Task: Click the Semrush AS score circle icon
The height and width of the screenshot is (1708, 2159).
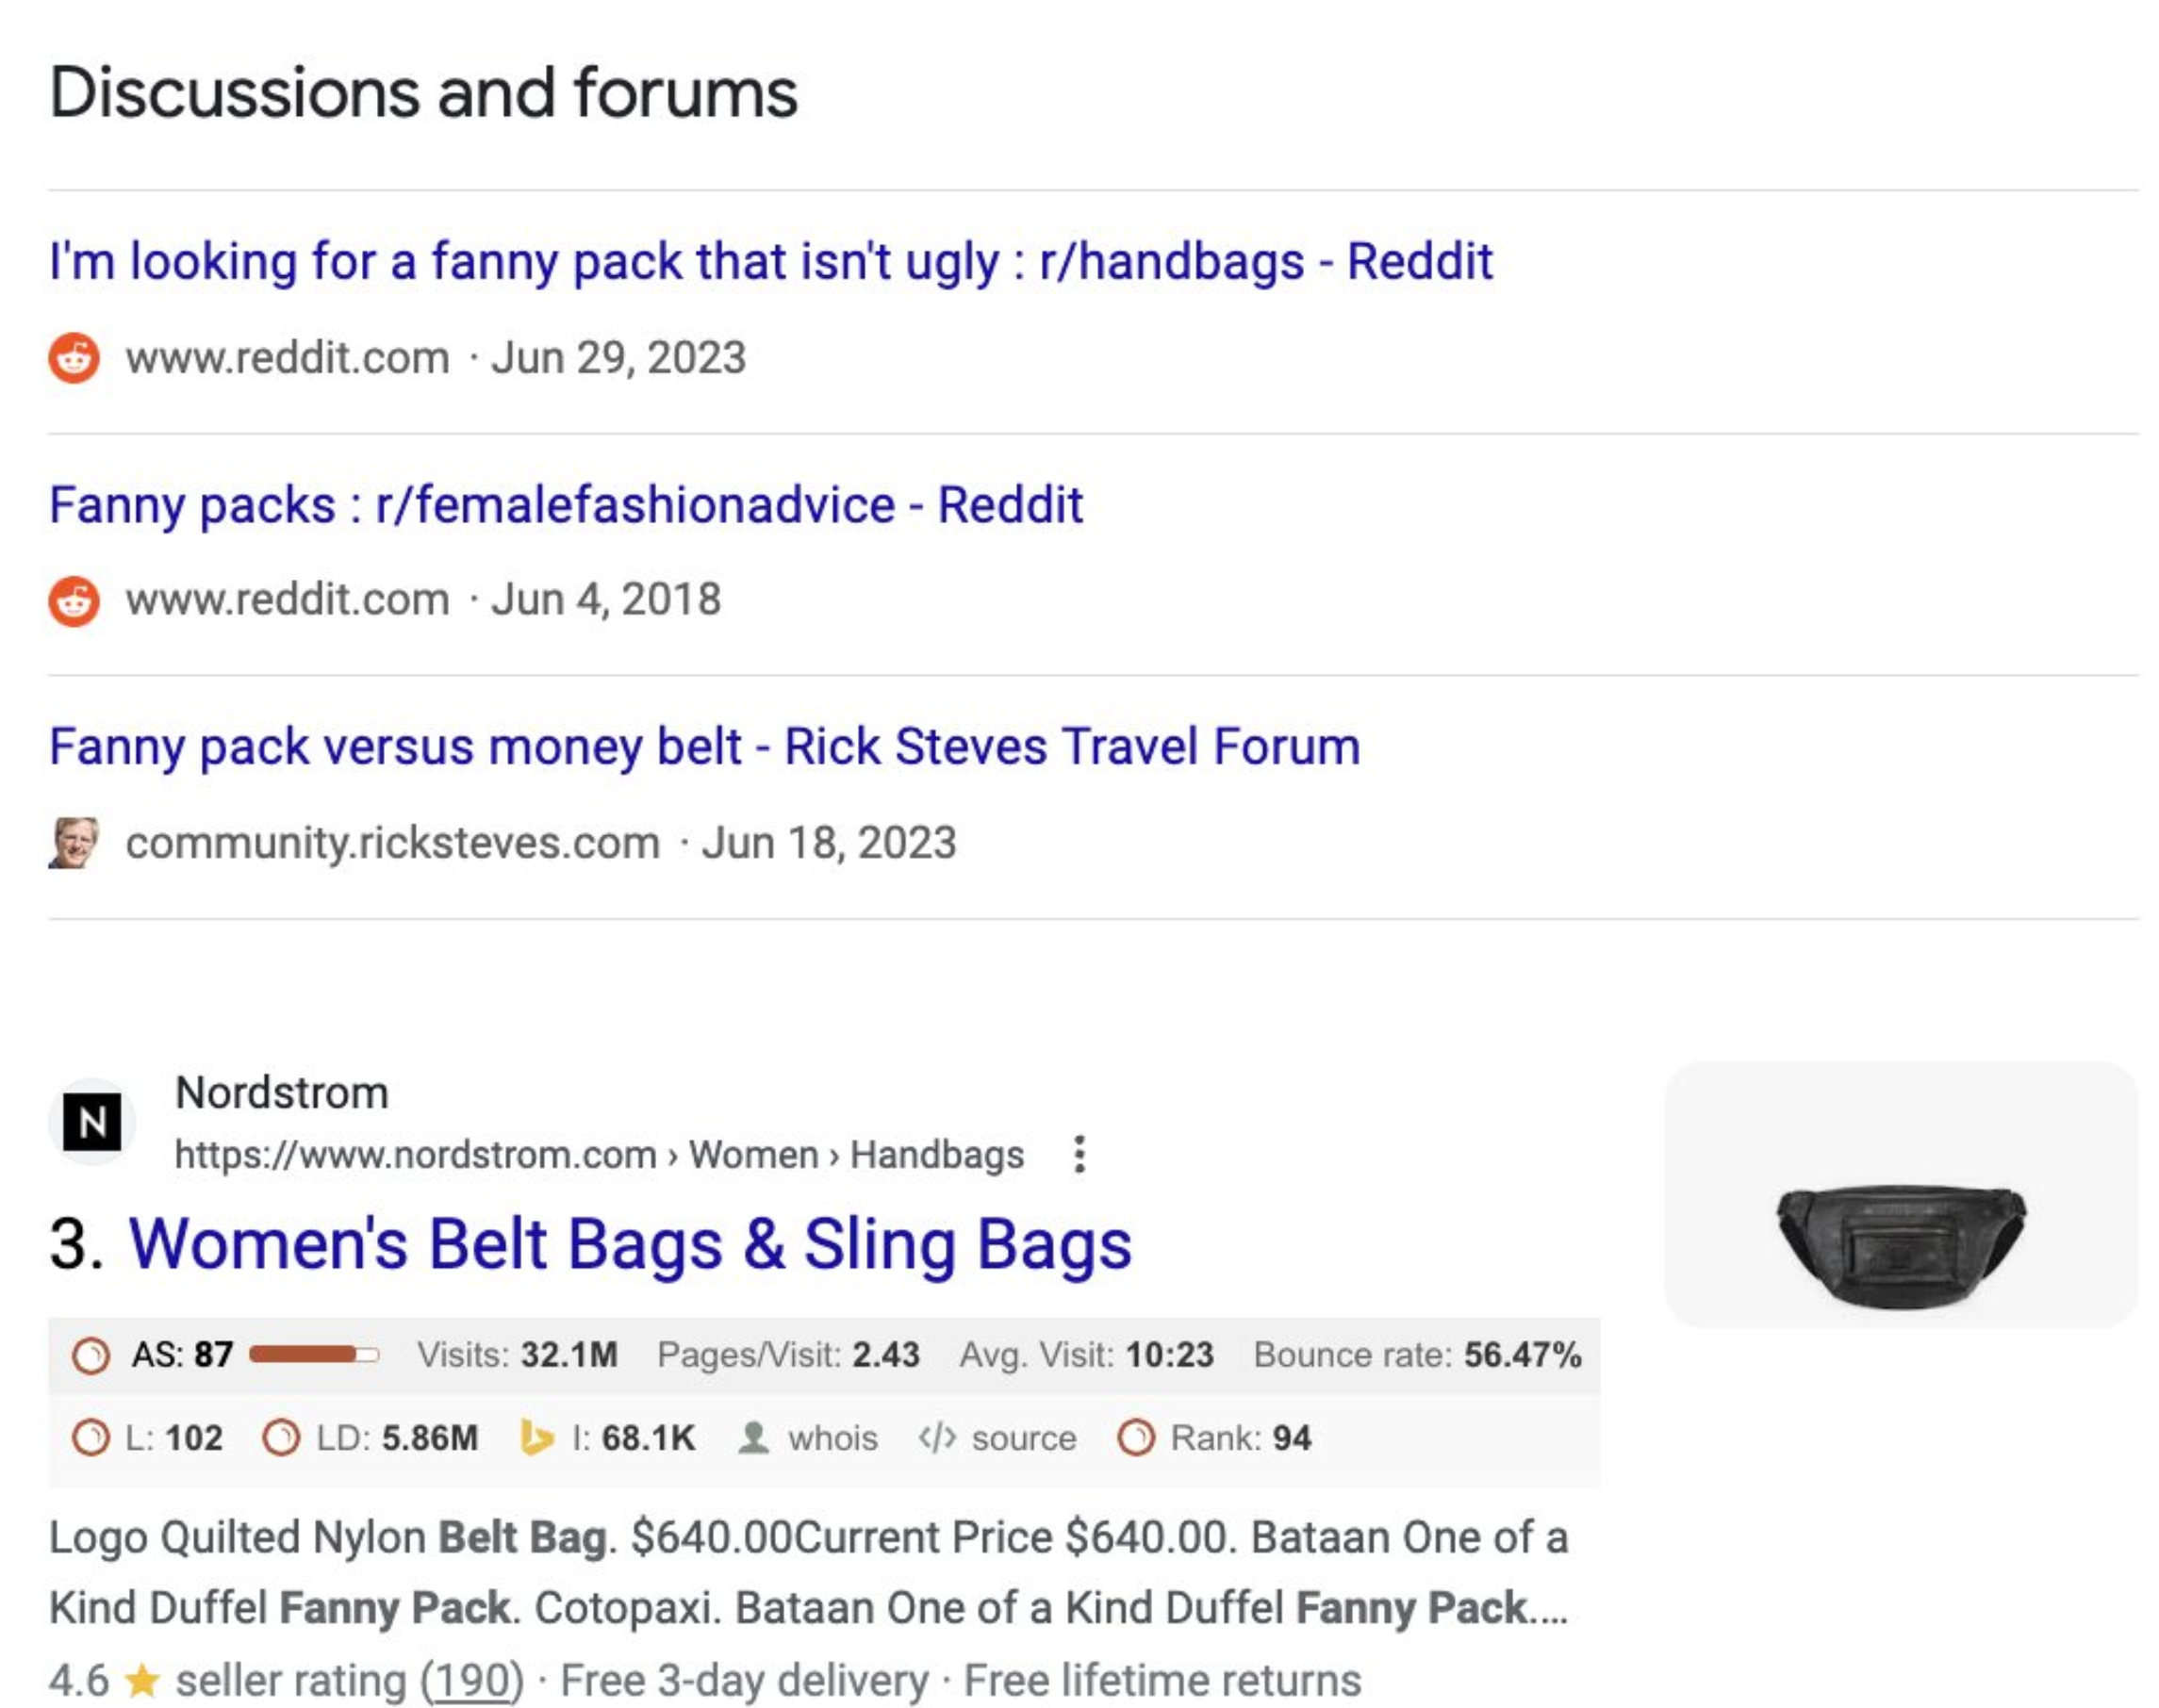Action: 91,1356
